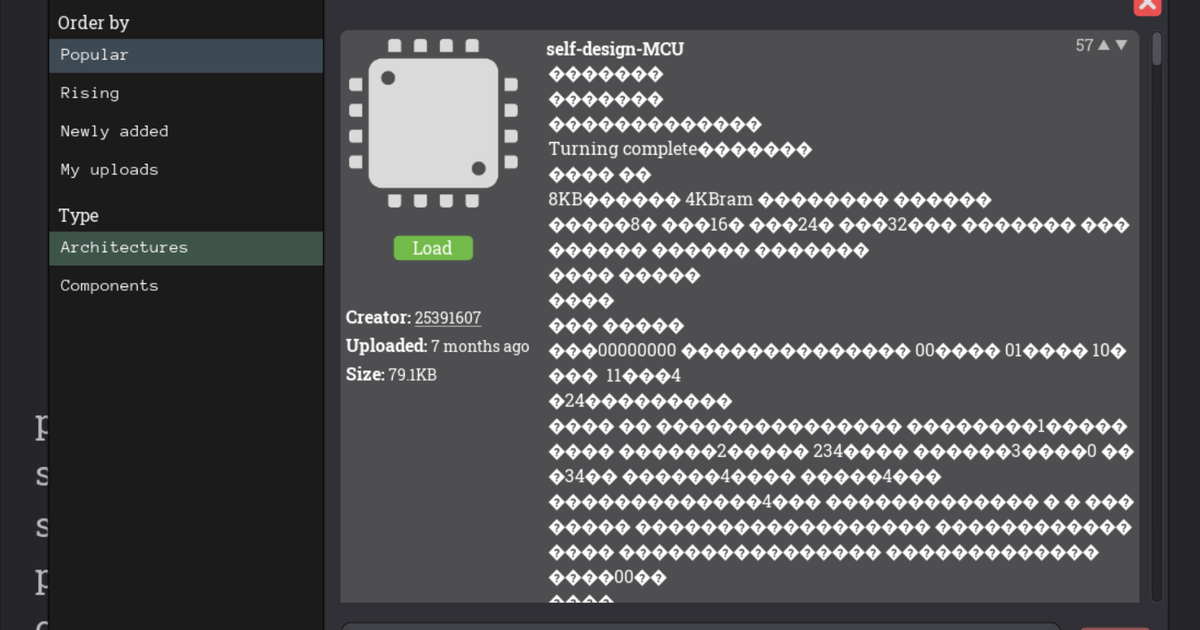
Task: Click the Order by heading
Action: (94, 22)
